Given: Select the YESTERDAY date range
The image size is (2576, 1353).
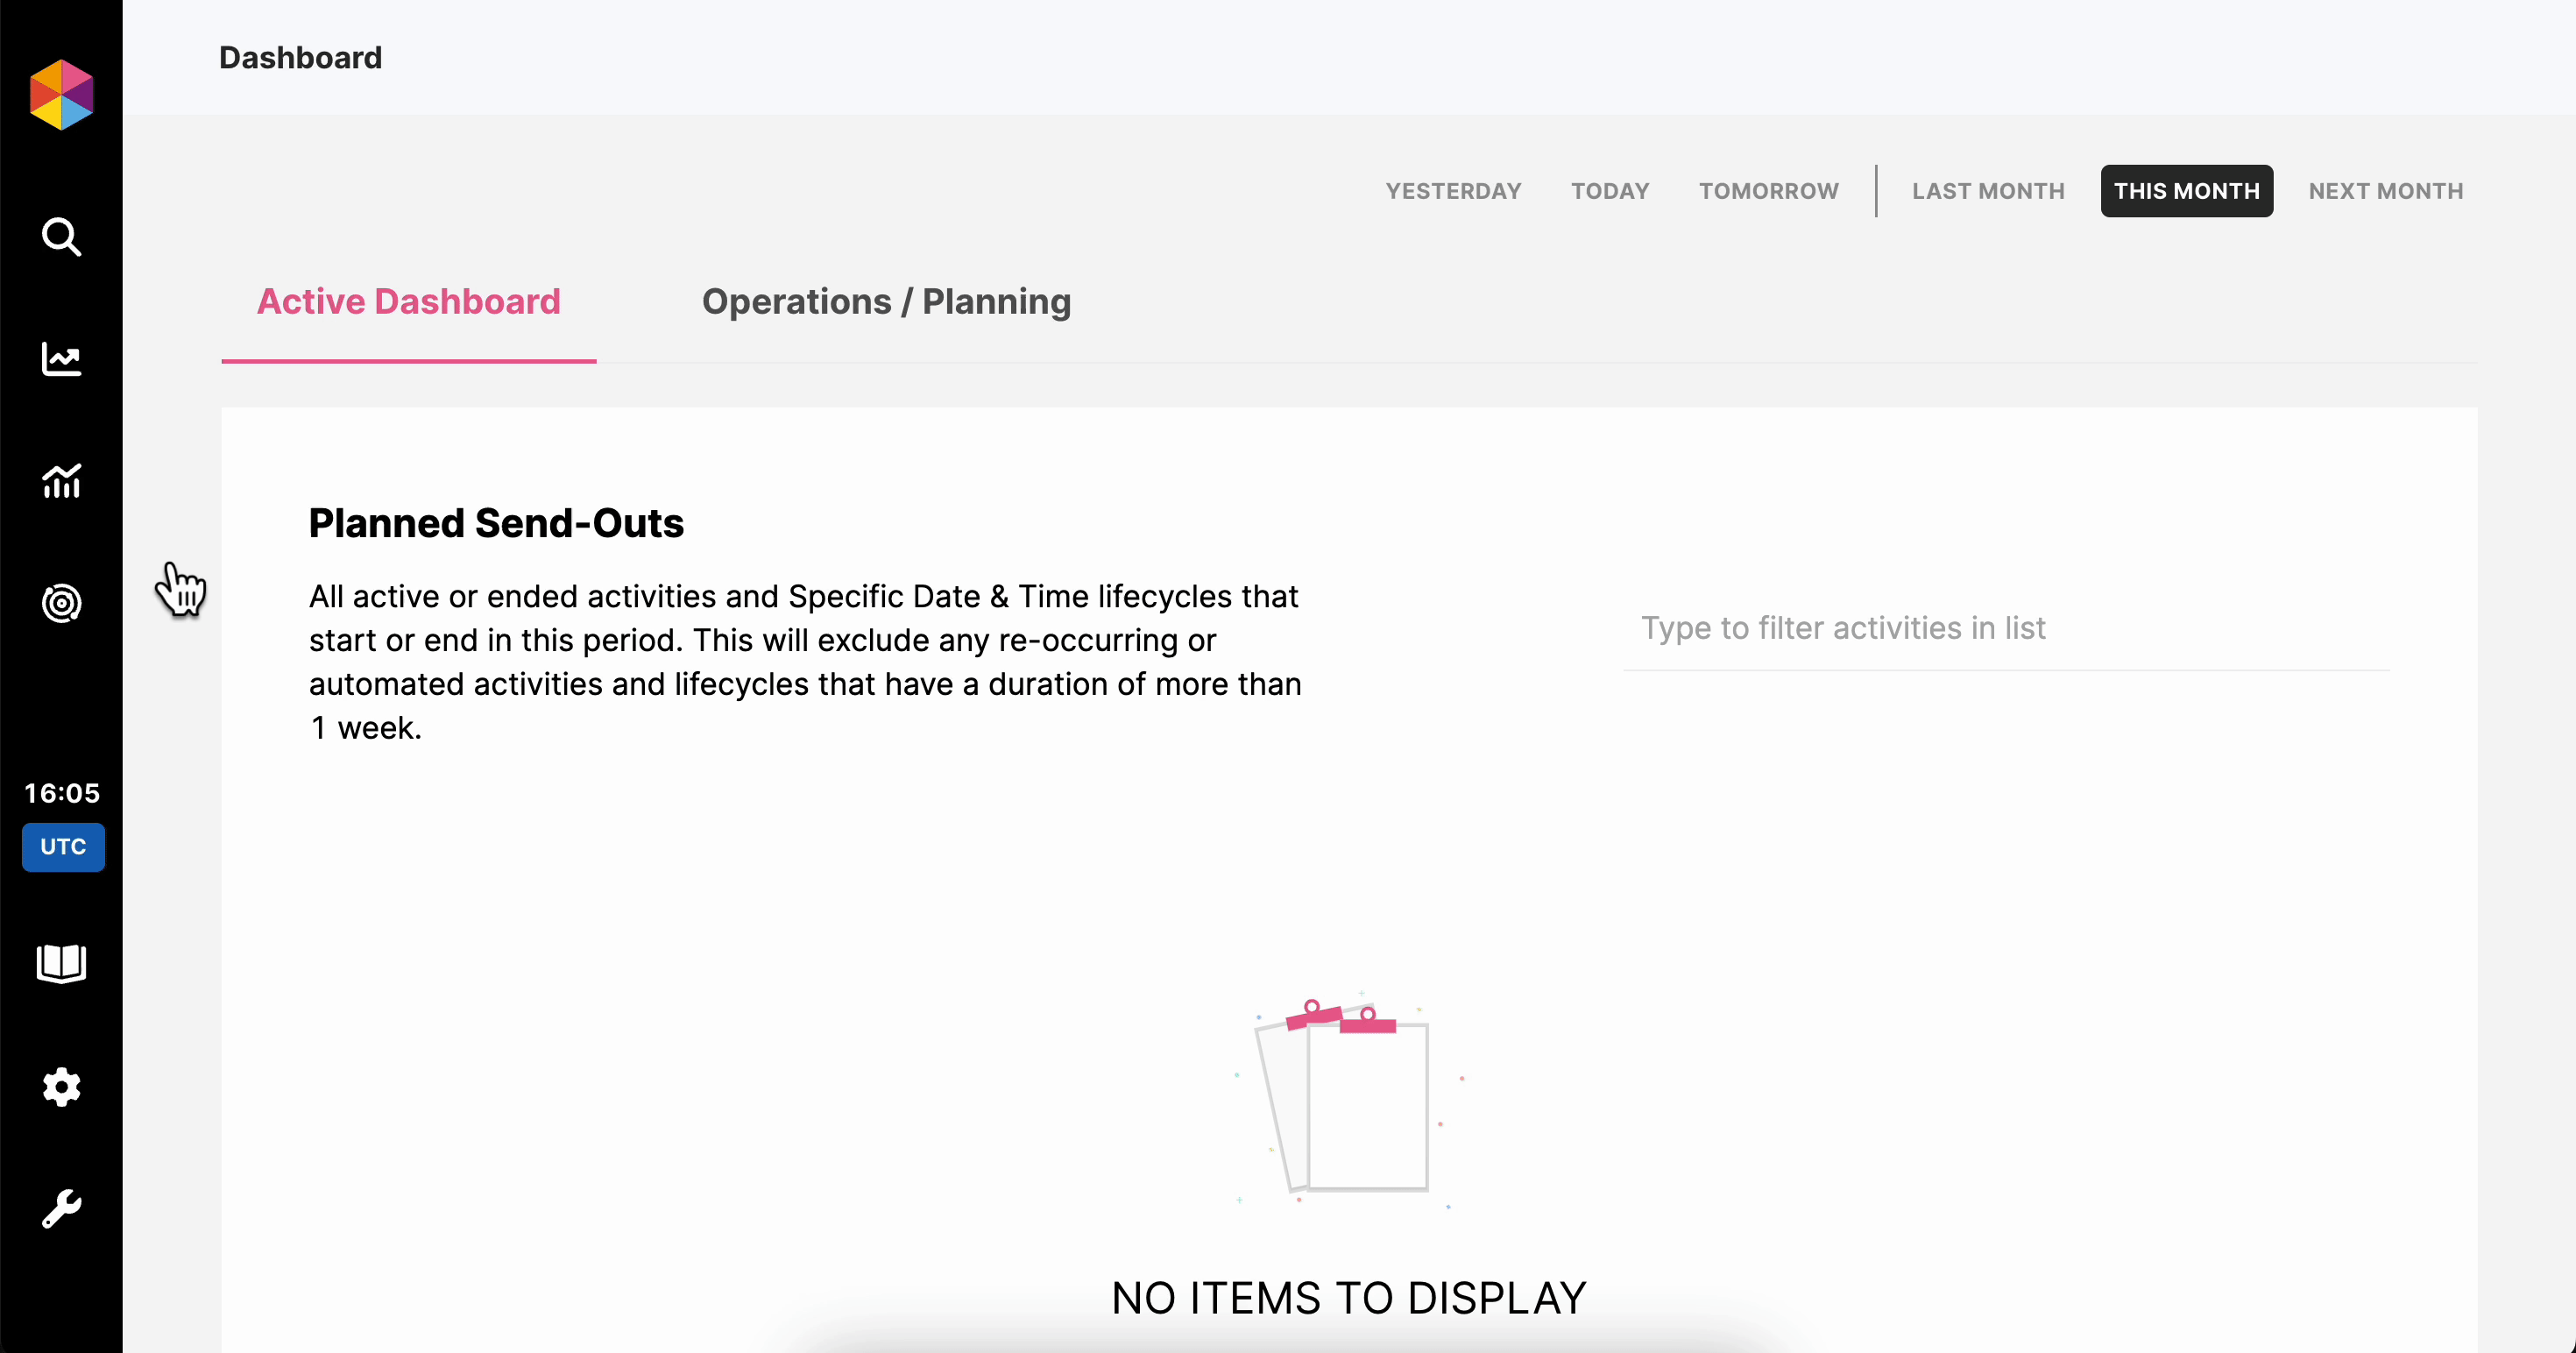Looking at the screenshot, I should (1453, 191).
